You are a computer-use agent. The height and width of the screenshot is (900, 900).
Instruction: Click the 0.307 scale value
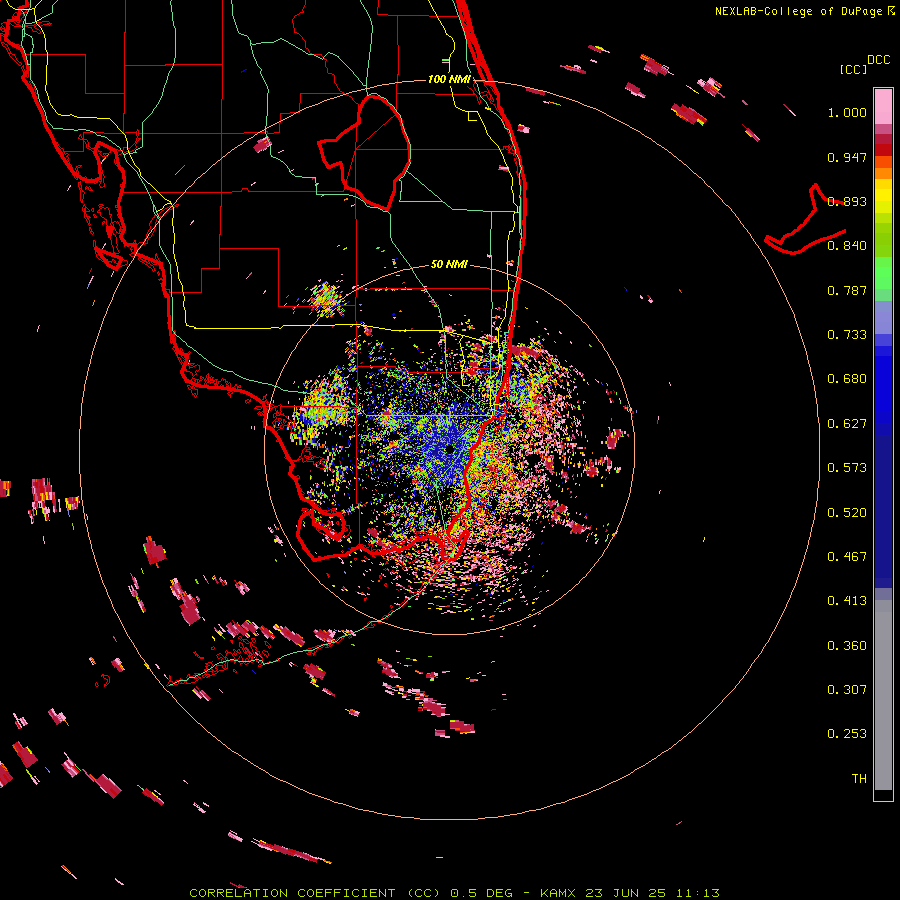(x=847, y=690)
